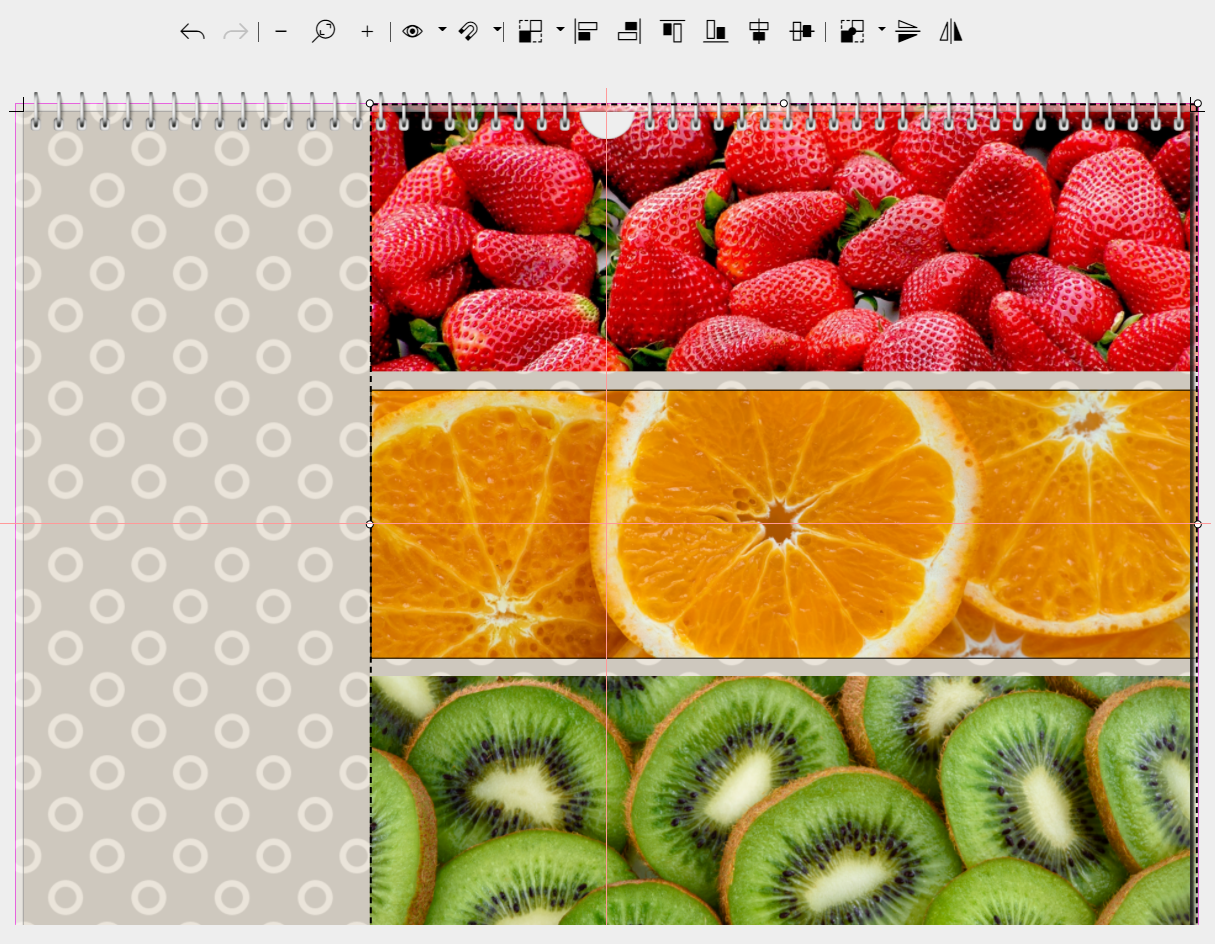Image resolution: width=1215 pixels, height=944 pixels.
Task: Click the undo arrow
Action: pos(192,32)
